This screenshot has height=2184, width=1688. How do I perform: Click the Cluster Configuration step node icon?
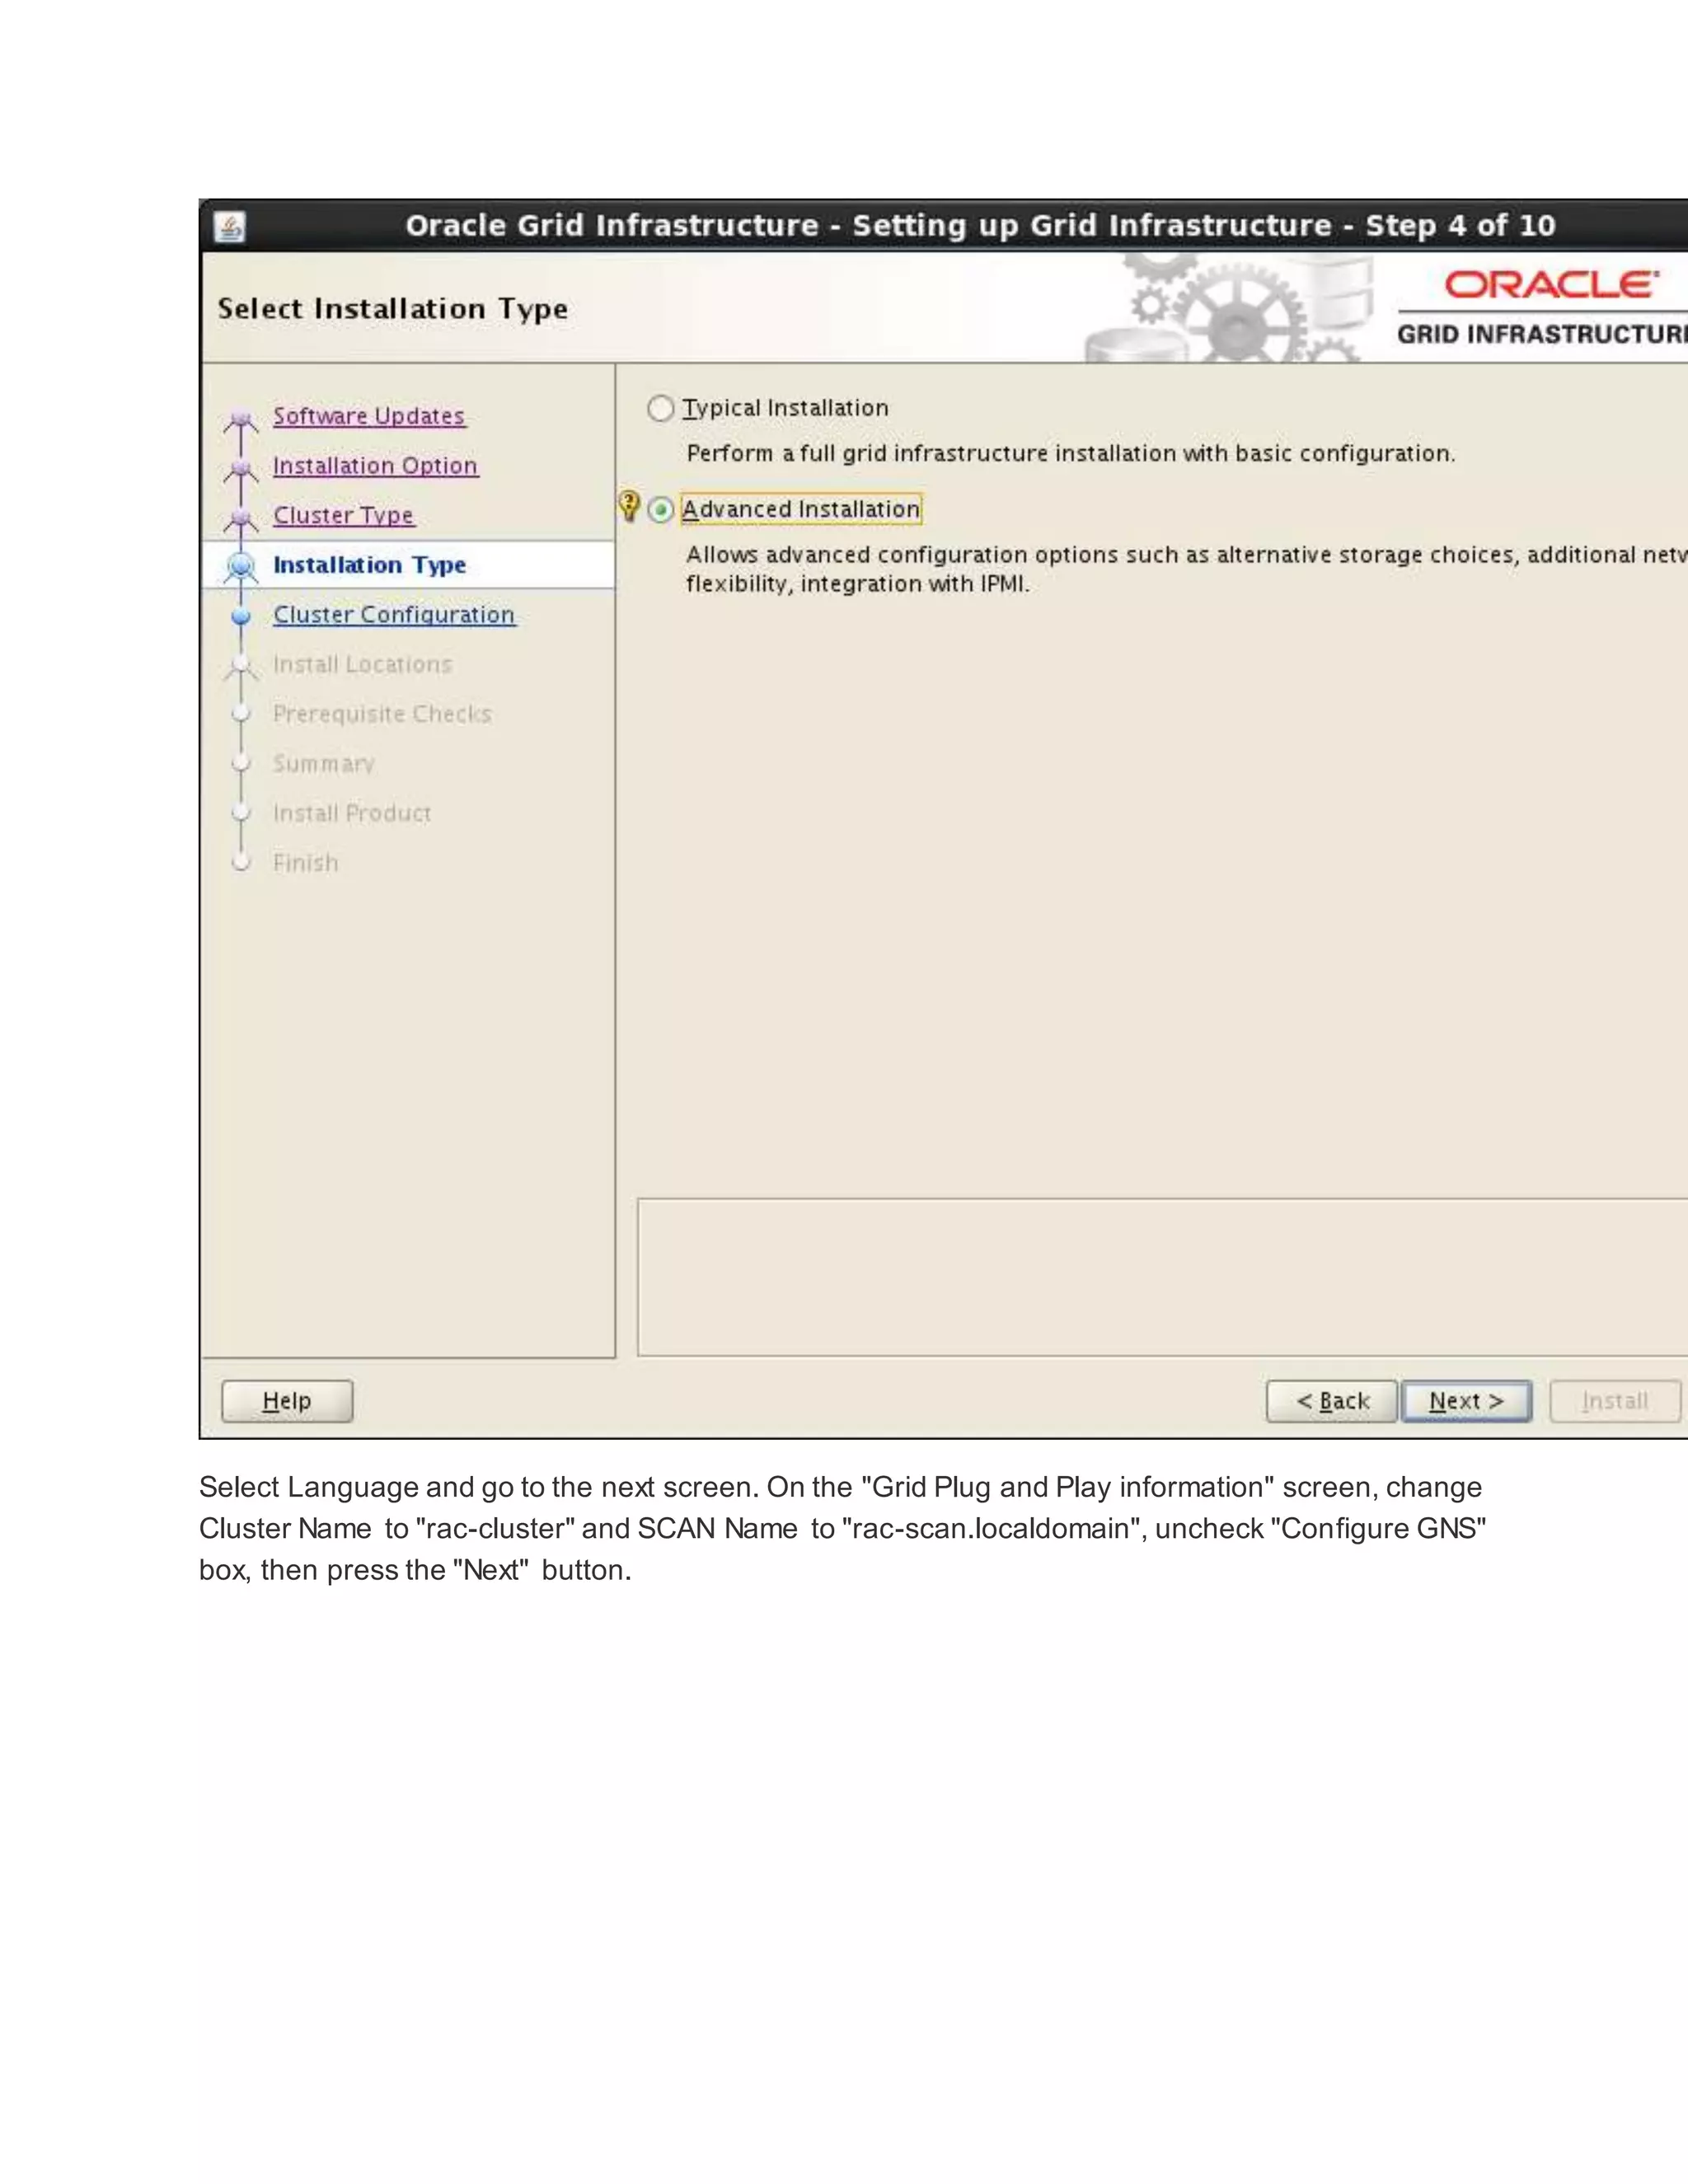[240, 616]
